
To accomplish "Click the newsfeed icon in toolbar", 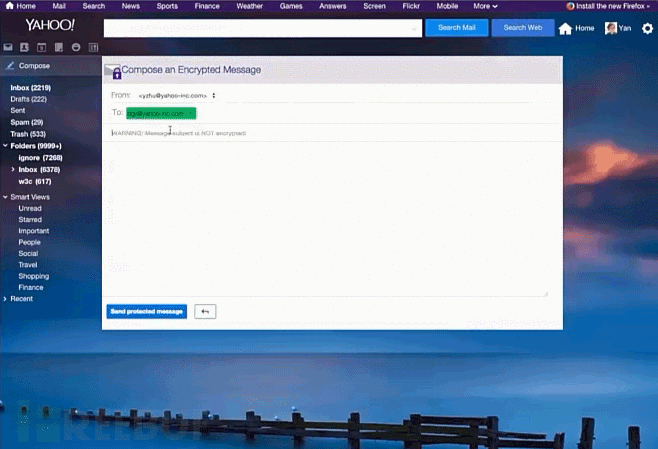I will click(93, 47).
